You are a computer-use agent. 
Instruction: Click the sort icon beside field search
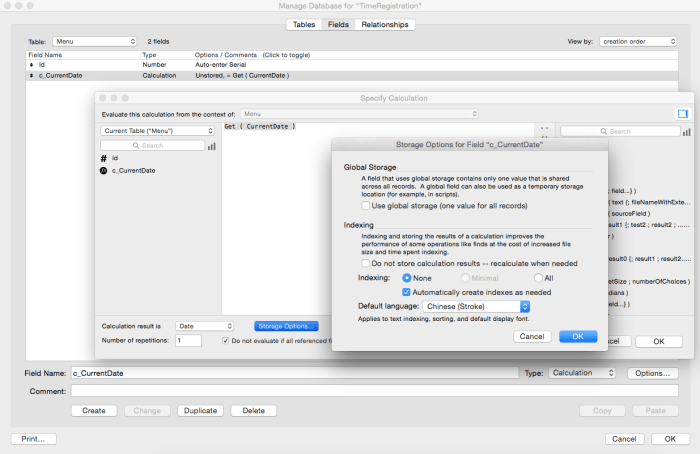coord(212,146)
